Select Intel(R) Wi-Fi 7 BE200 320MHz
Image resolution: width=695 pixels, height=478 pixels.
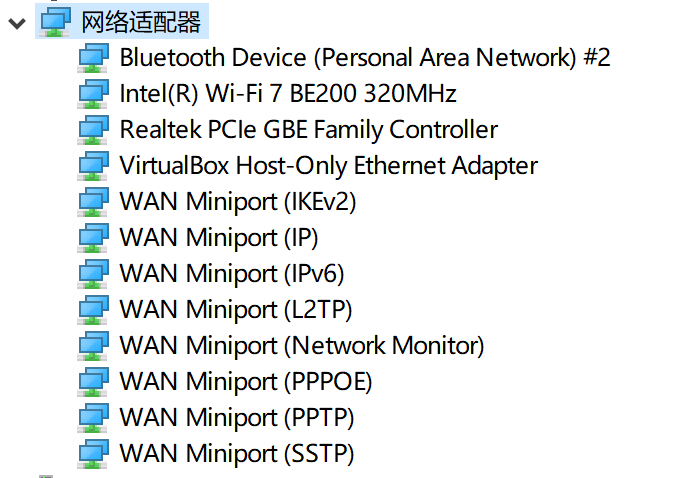click(287, 94)
